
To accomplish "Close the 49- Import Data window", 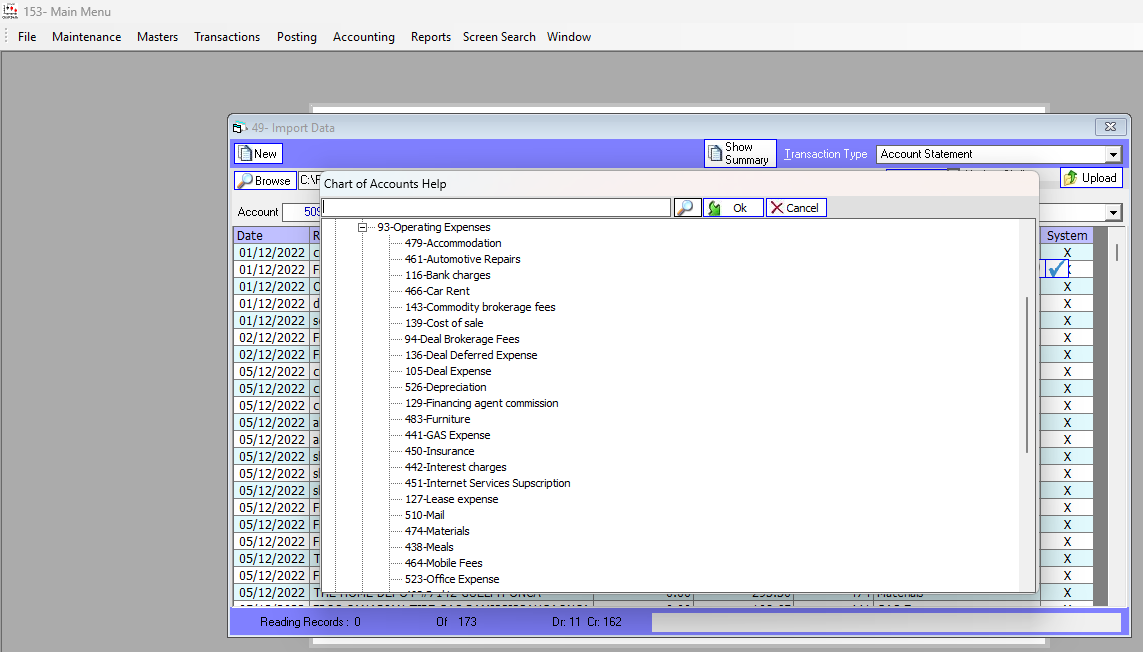I will [1110, 127].
